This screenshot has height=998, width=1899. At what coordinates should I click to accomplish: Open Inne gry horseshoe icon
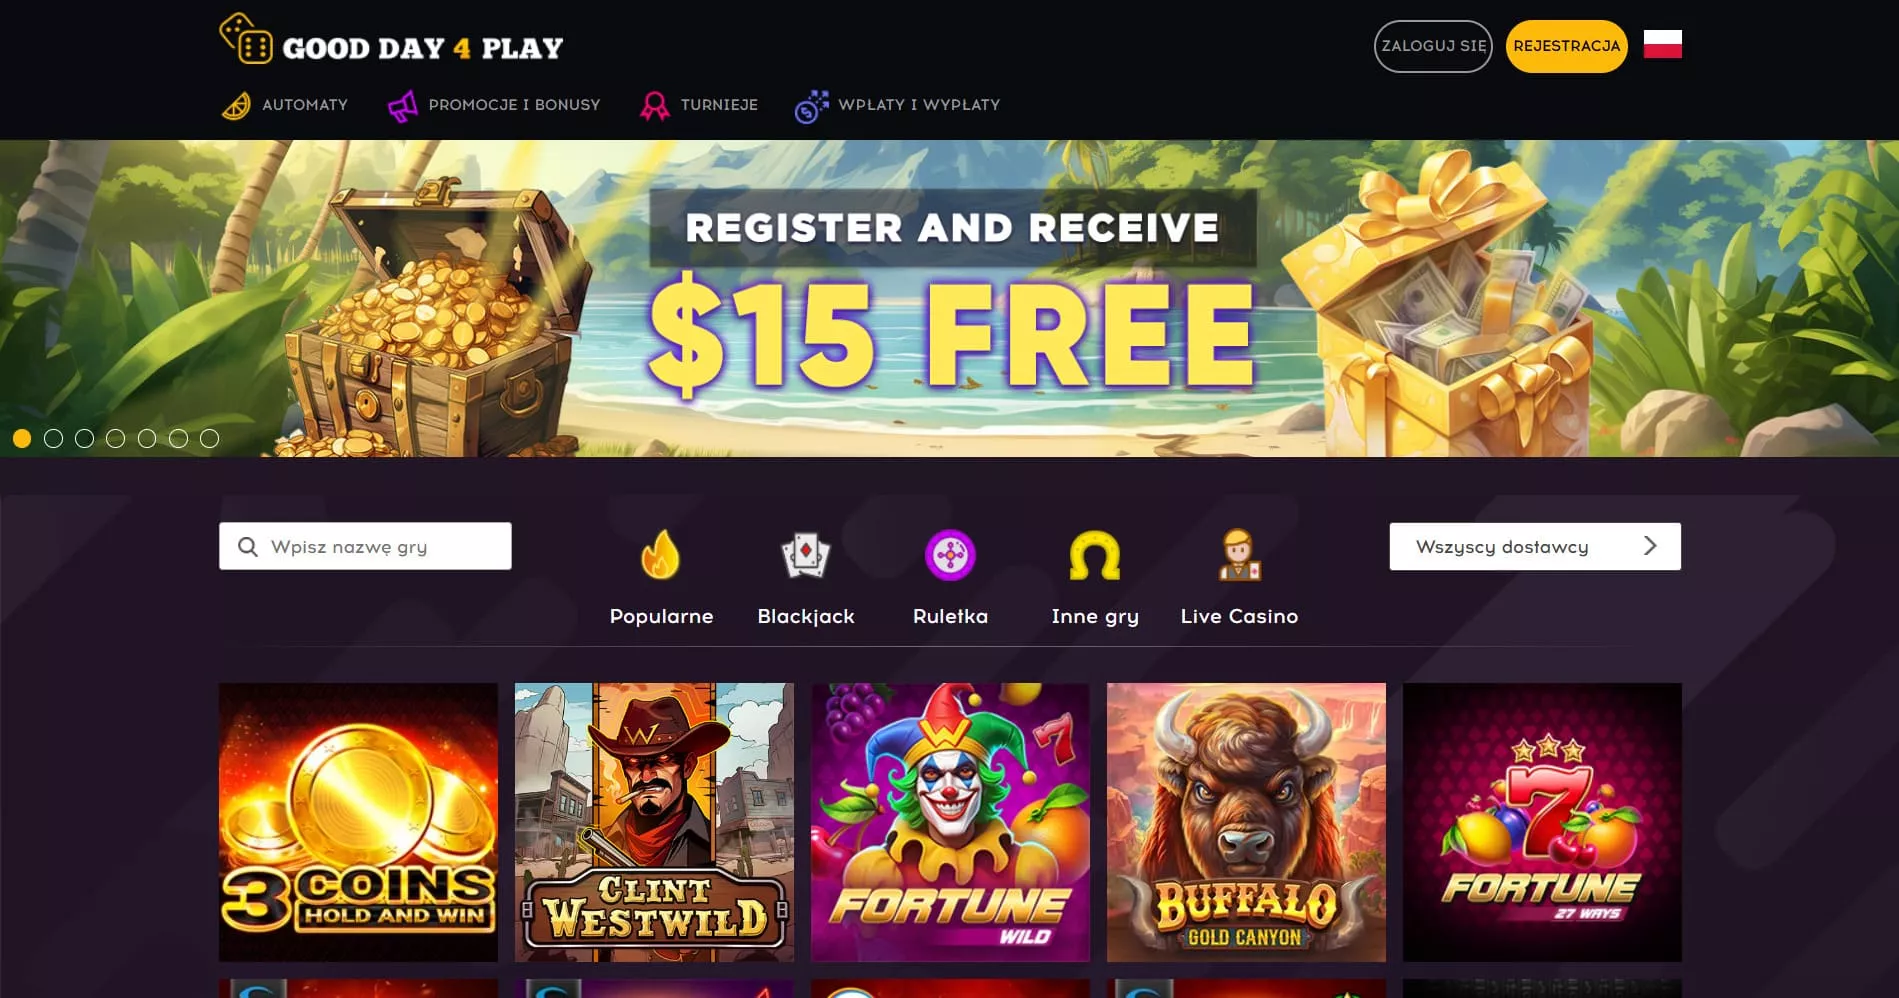1095,555
